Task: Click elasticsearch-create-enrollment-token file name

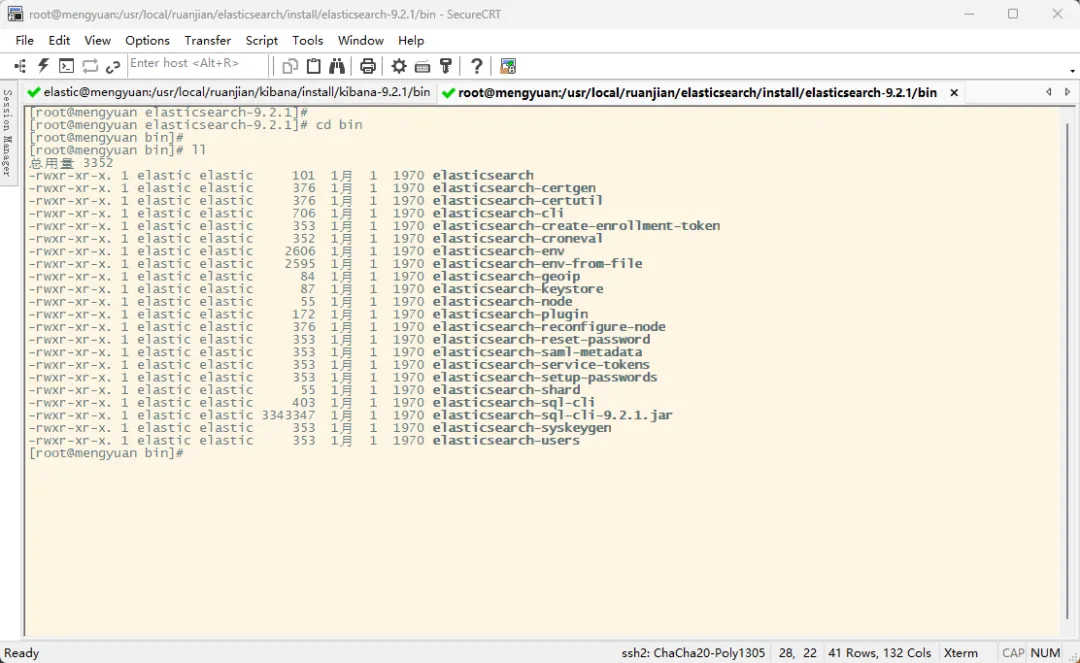Action: click(x=577, y=226)
